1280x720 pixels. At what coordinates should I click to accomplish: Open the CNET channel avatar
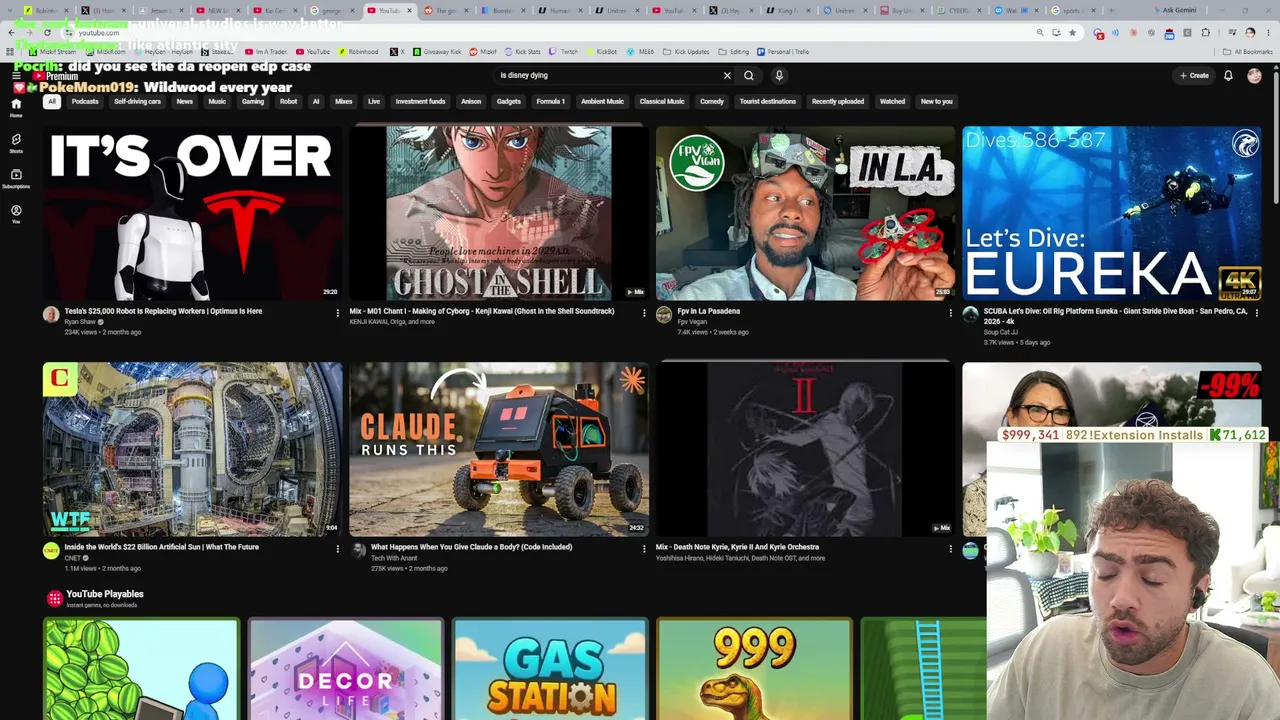[51, 551]
